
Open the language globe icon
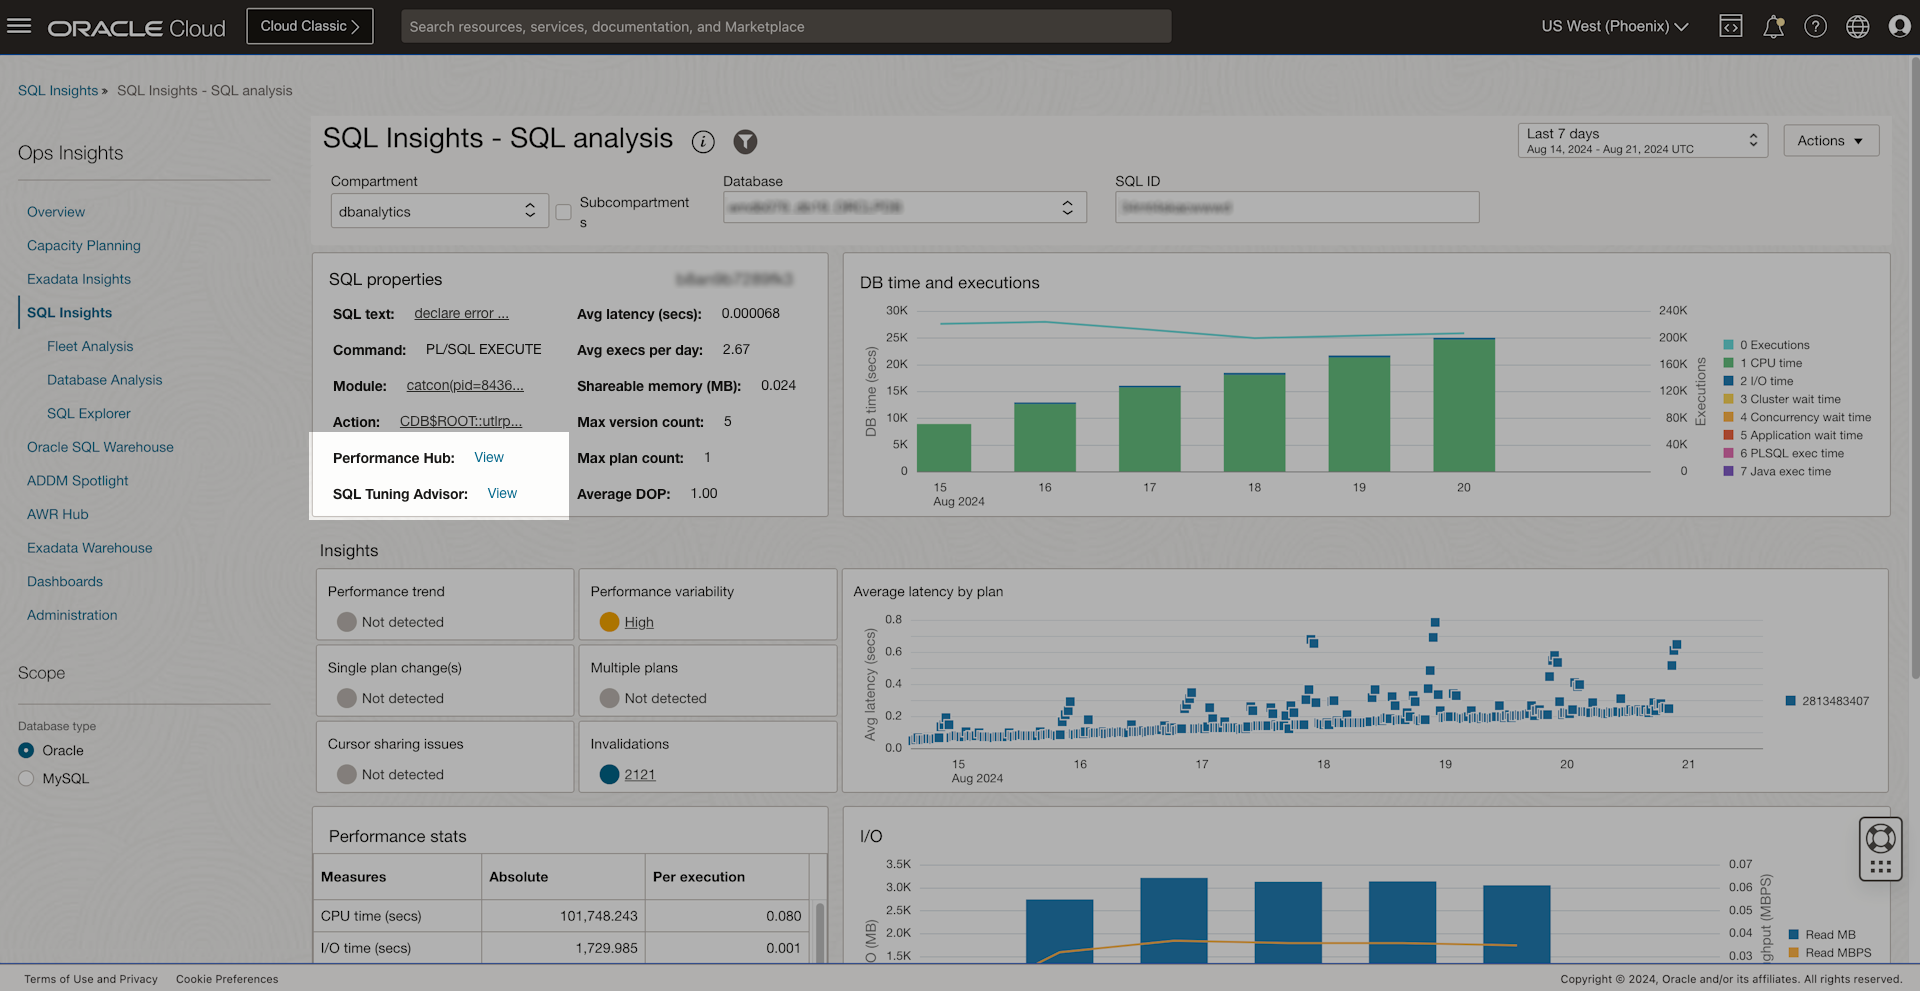[x=1857, y=26]
